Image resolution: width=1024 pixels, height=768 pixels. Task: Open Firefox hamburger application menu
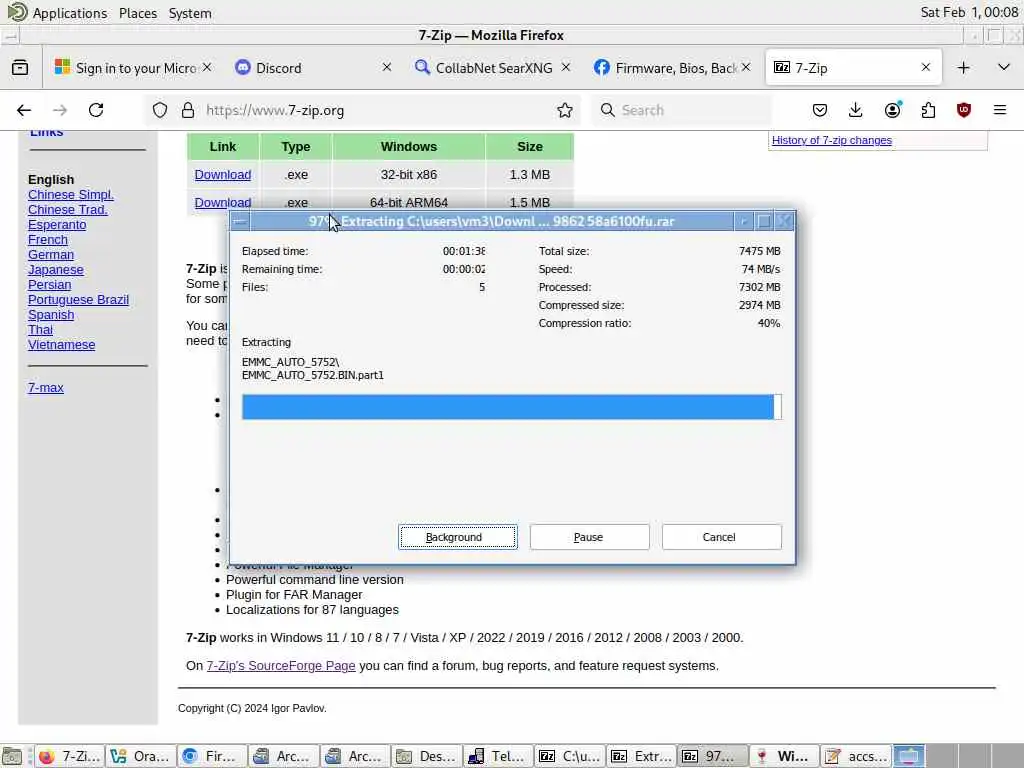pos(1000,110)
